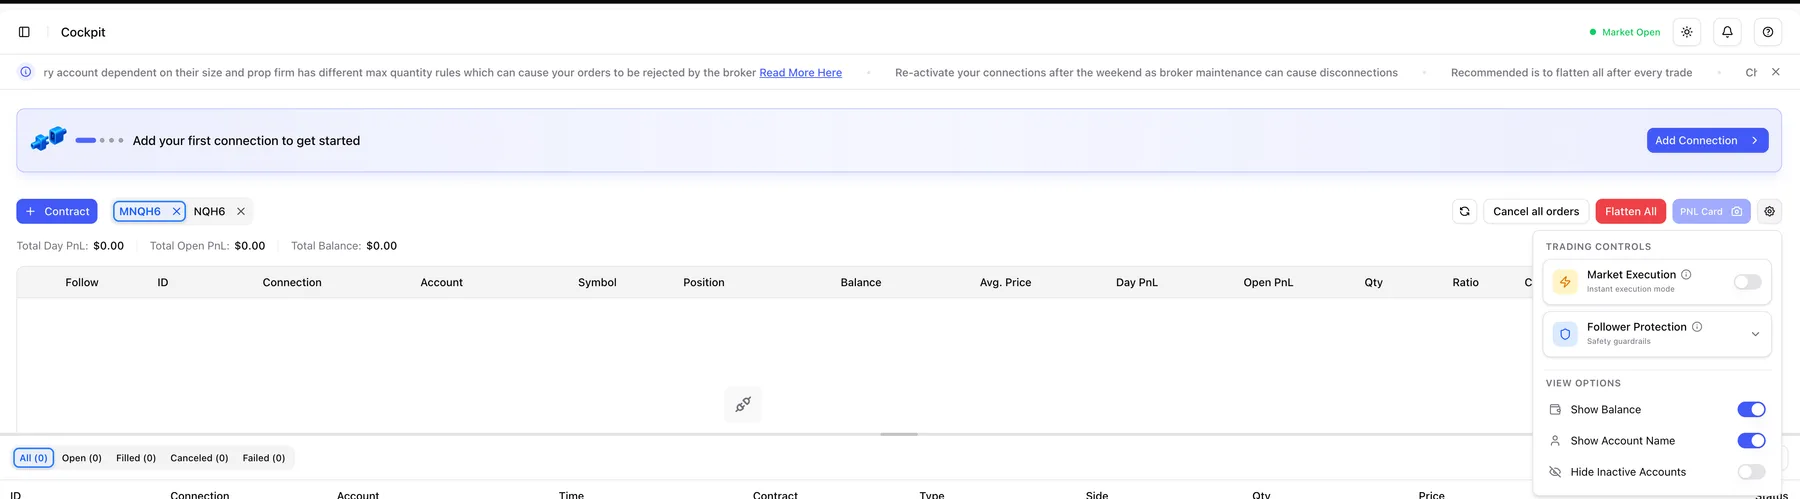This screenshot has height=499, width=1800.
Task: Click the eye-off icon beside Hide Inactive Accounts
Action: [x=1555, y=471]
